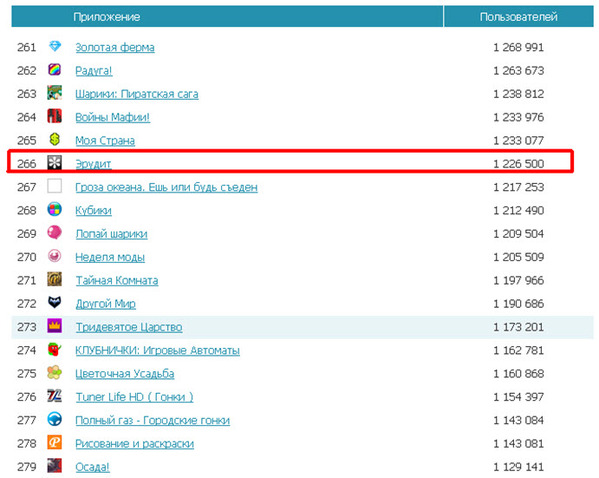
Task: Click the Пользователей column header
Action: point(518,16)
